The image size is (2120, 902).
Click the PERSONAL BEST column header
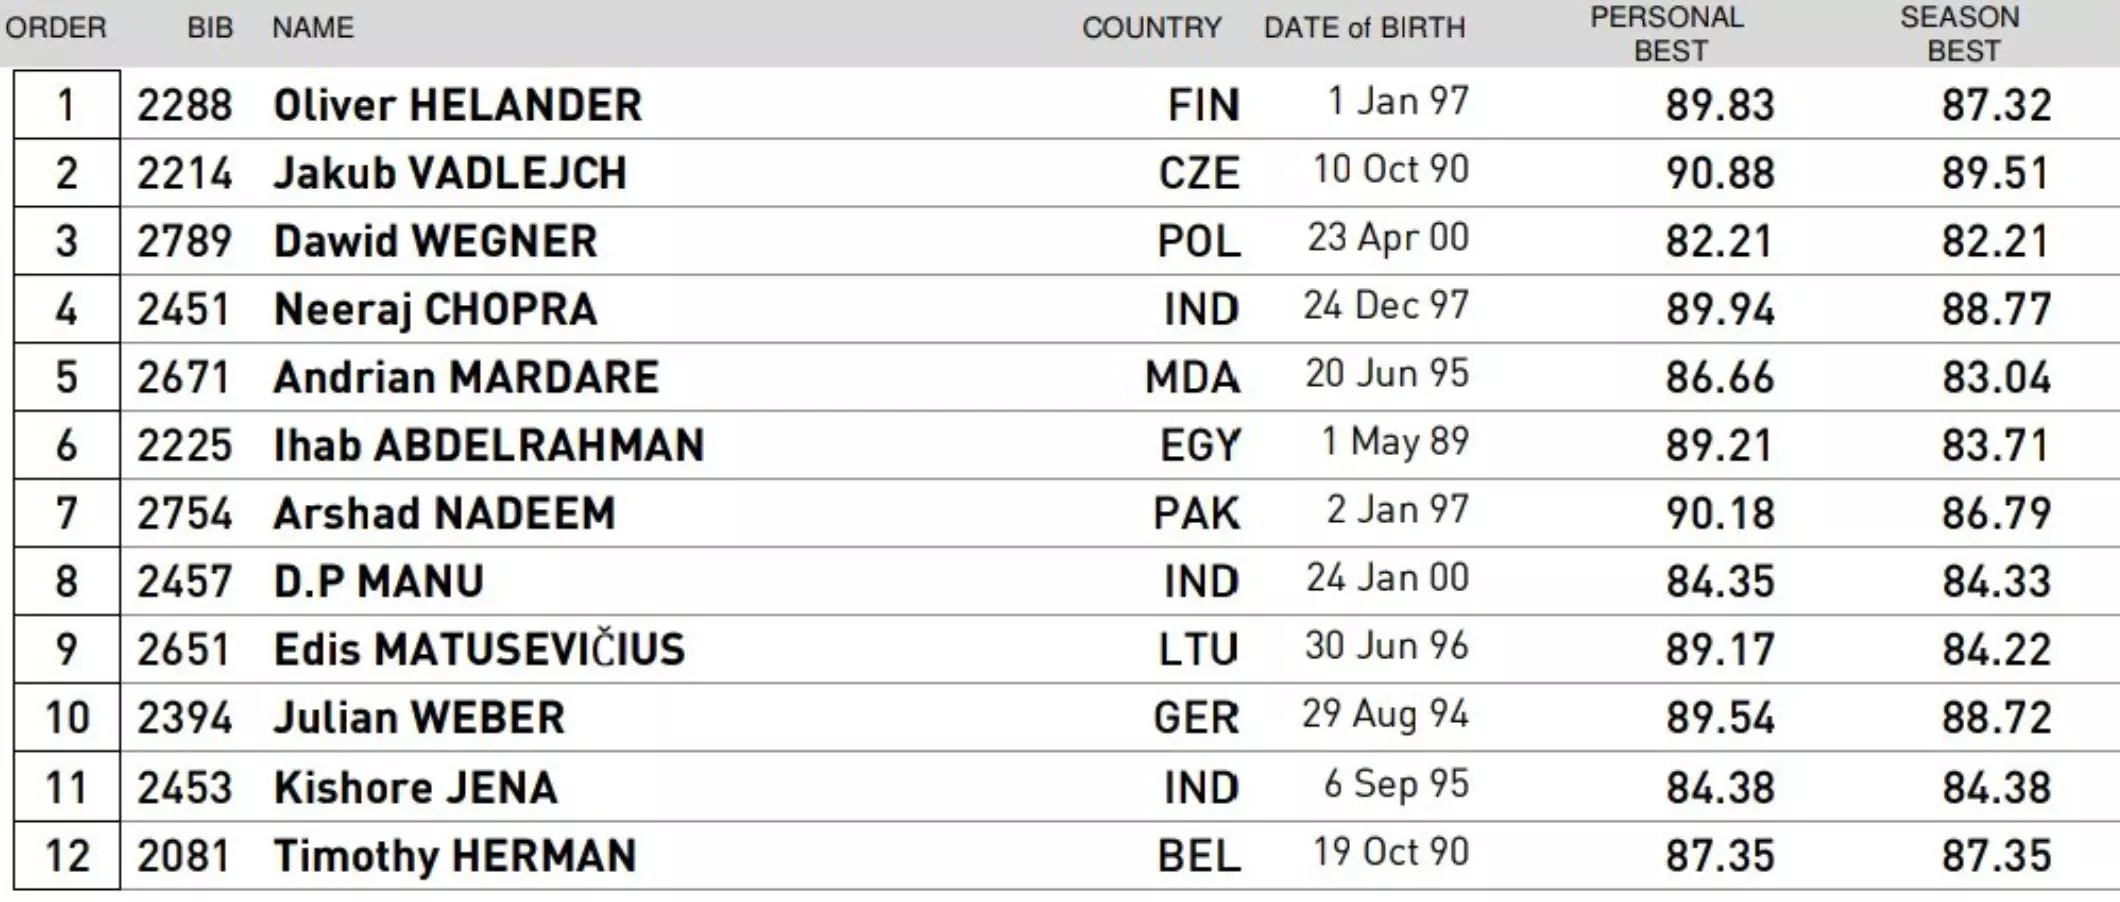(x=1667, y=34)
